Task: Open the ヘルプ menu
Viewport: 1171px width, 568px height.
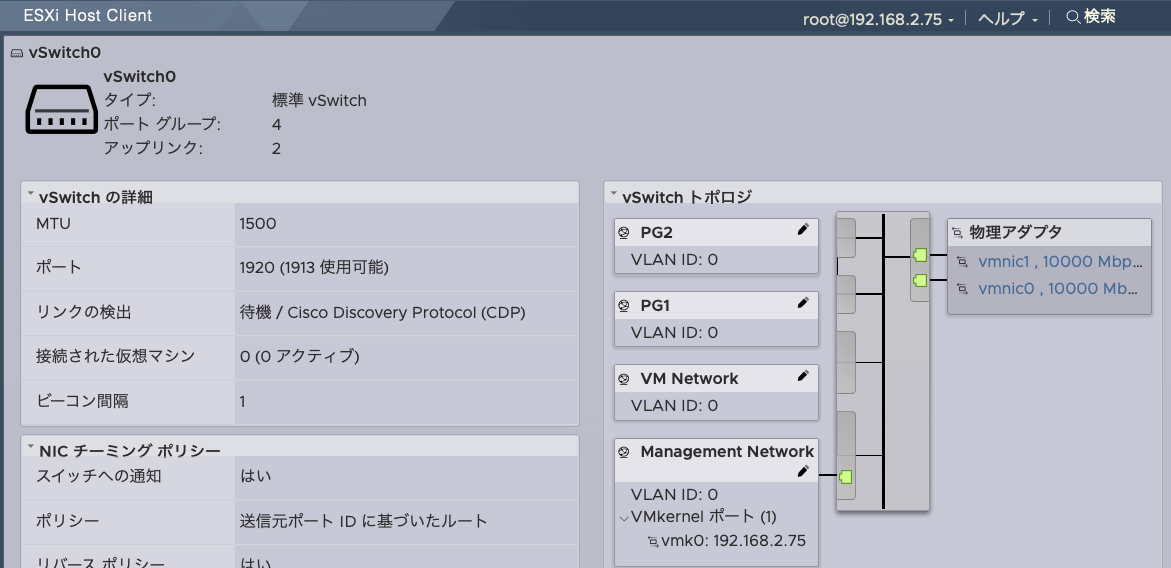Action: (x=1007, y=19)
